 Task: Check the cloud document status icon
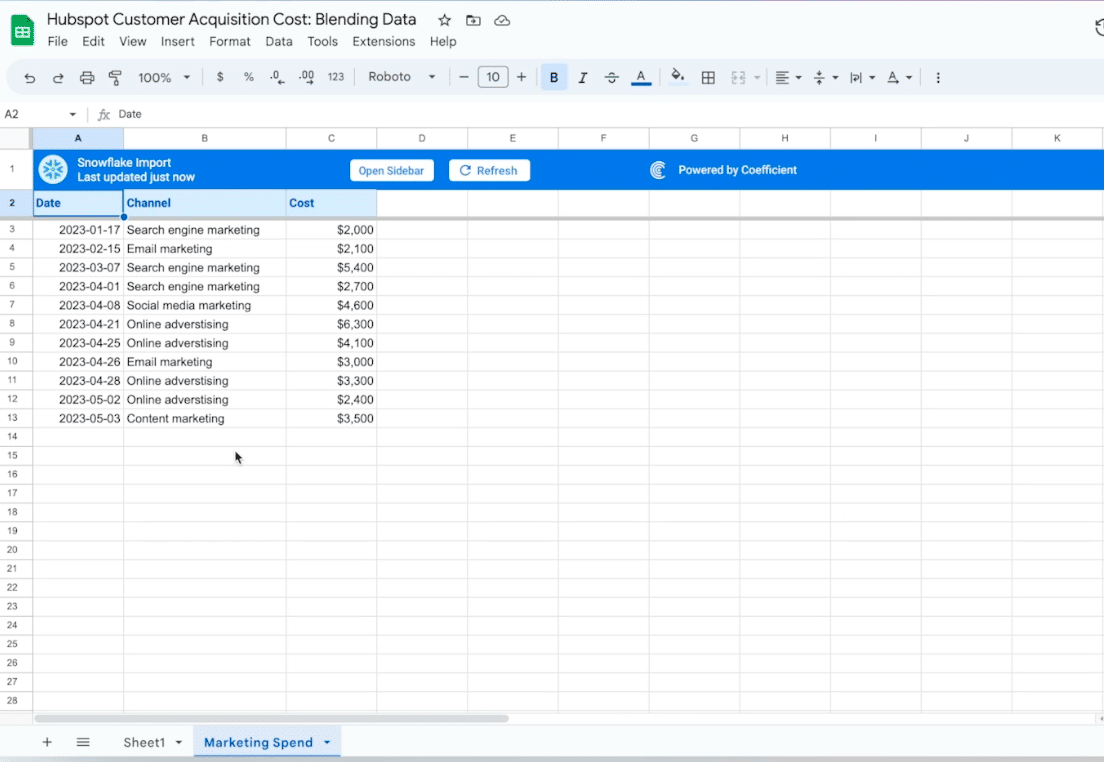pos(502,20)
